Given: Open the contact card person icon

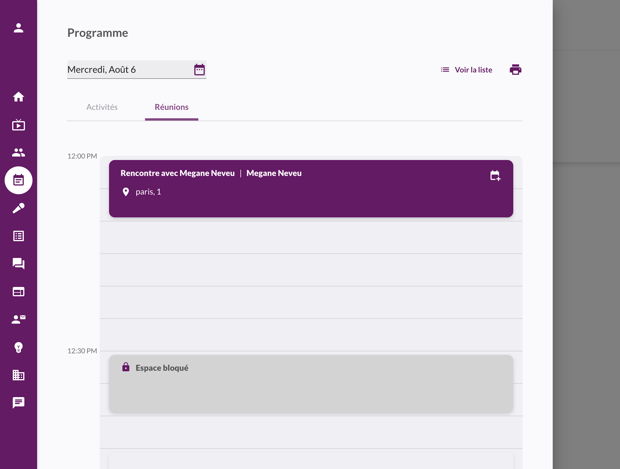Looking at the screenshot, I should click(x=18, y=319).
